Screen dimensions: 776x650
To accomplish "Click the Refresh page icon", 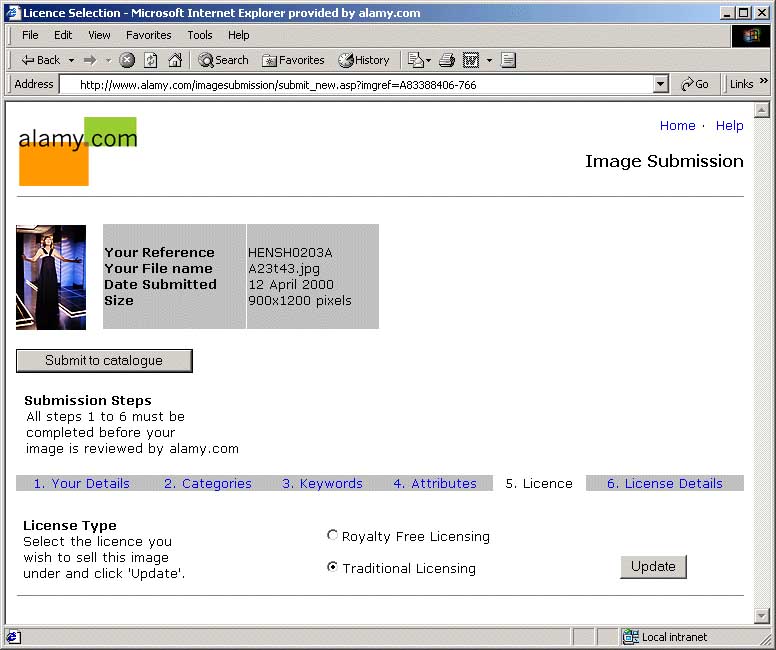I will point(151,60).
